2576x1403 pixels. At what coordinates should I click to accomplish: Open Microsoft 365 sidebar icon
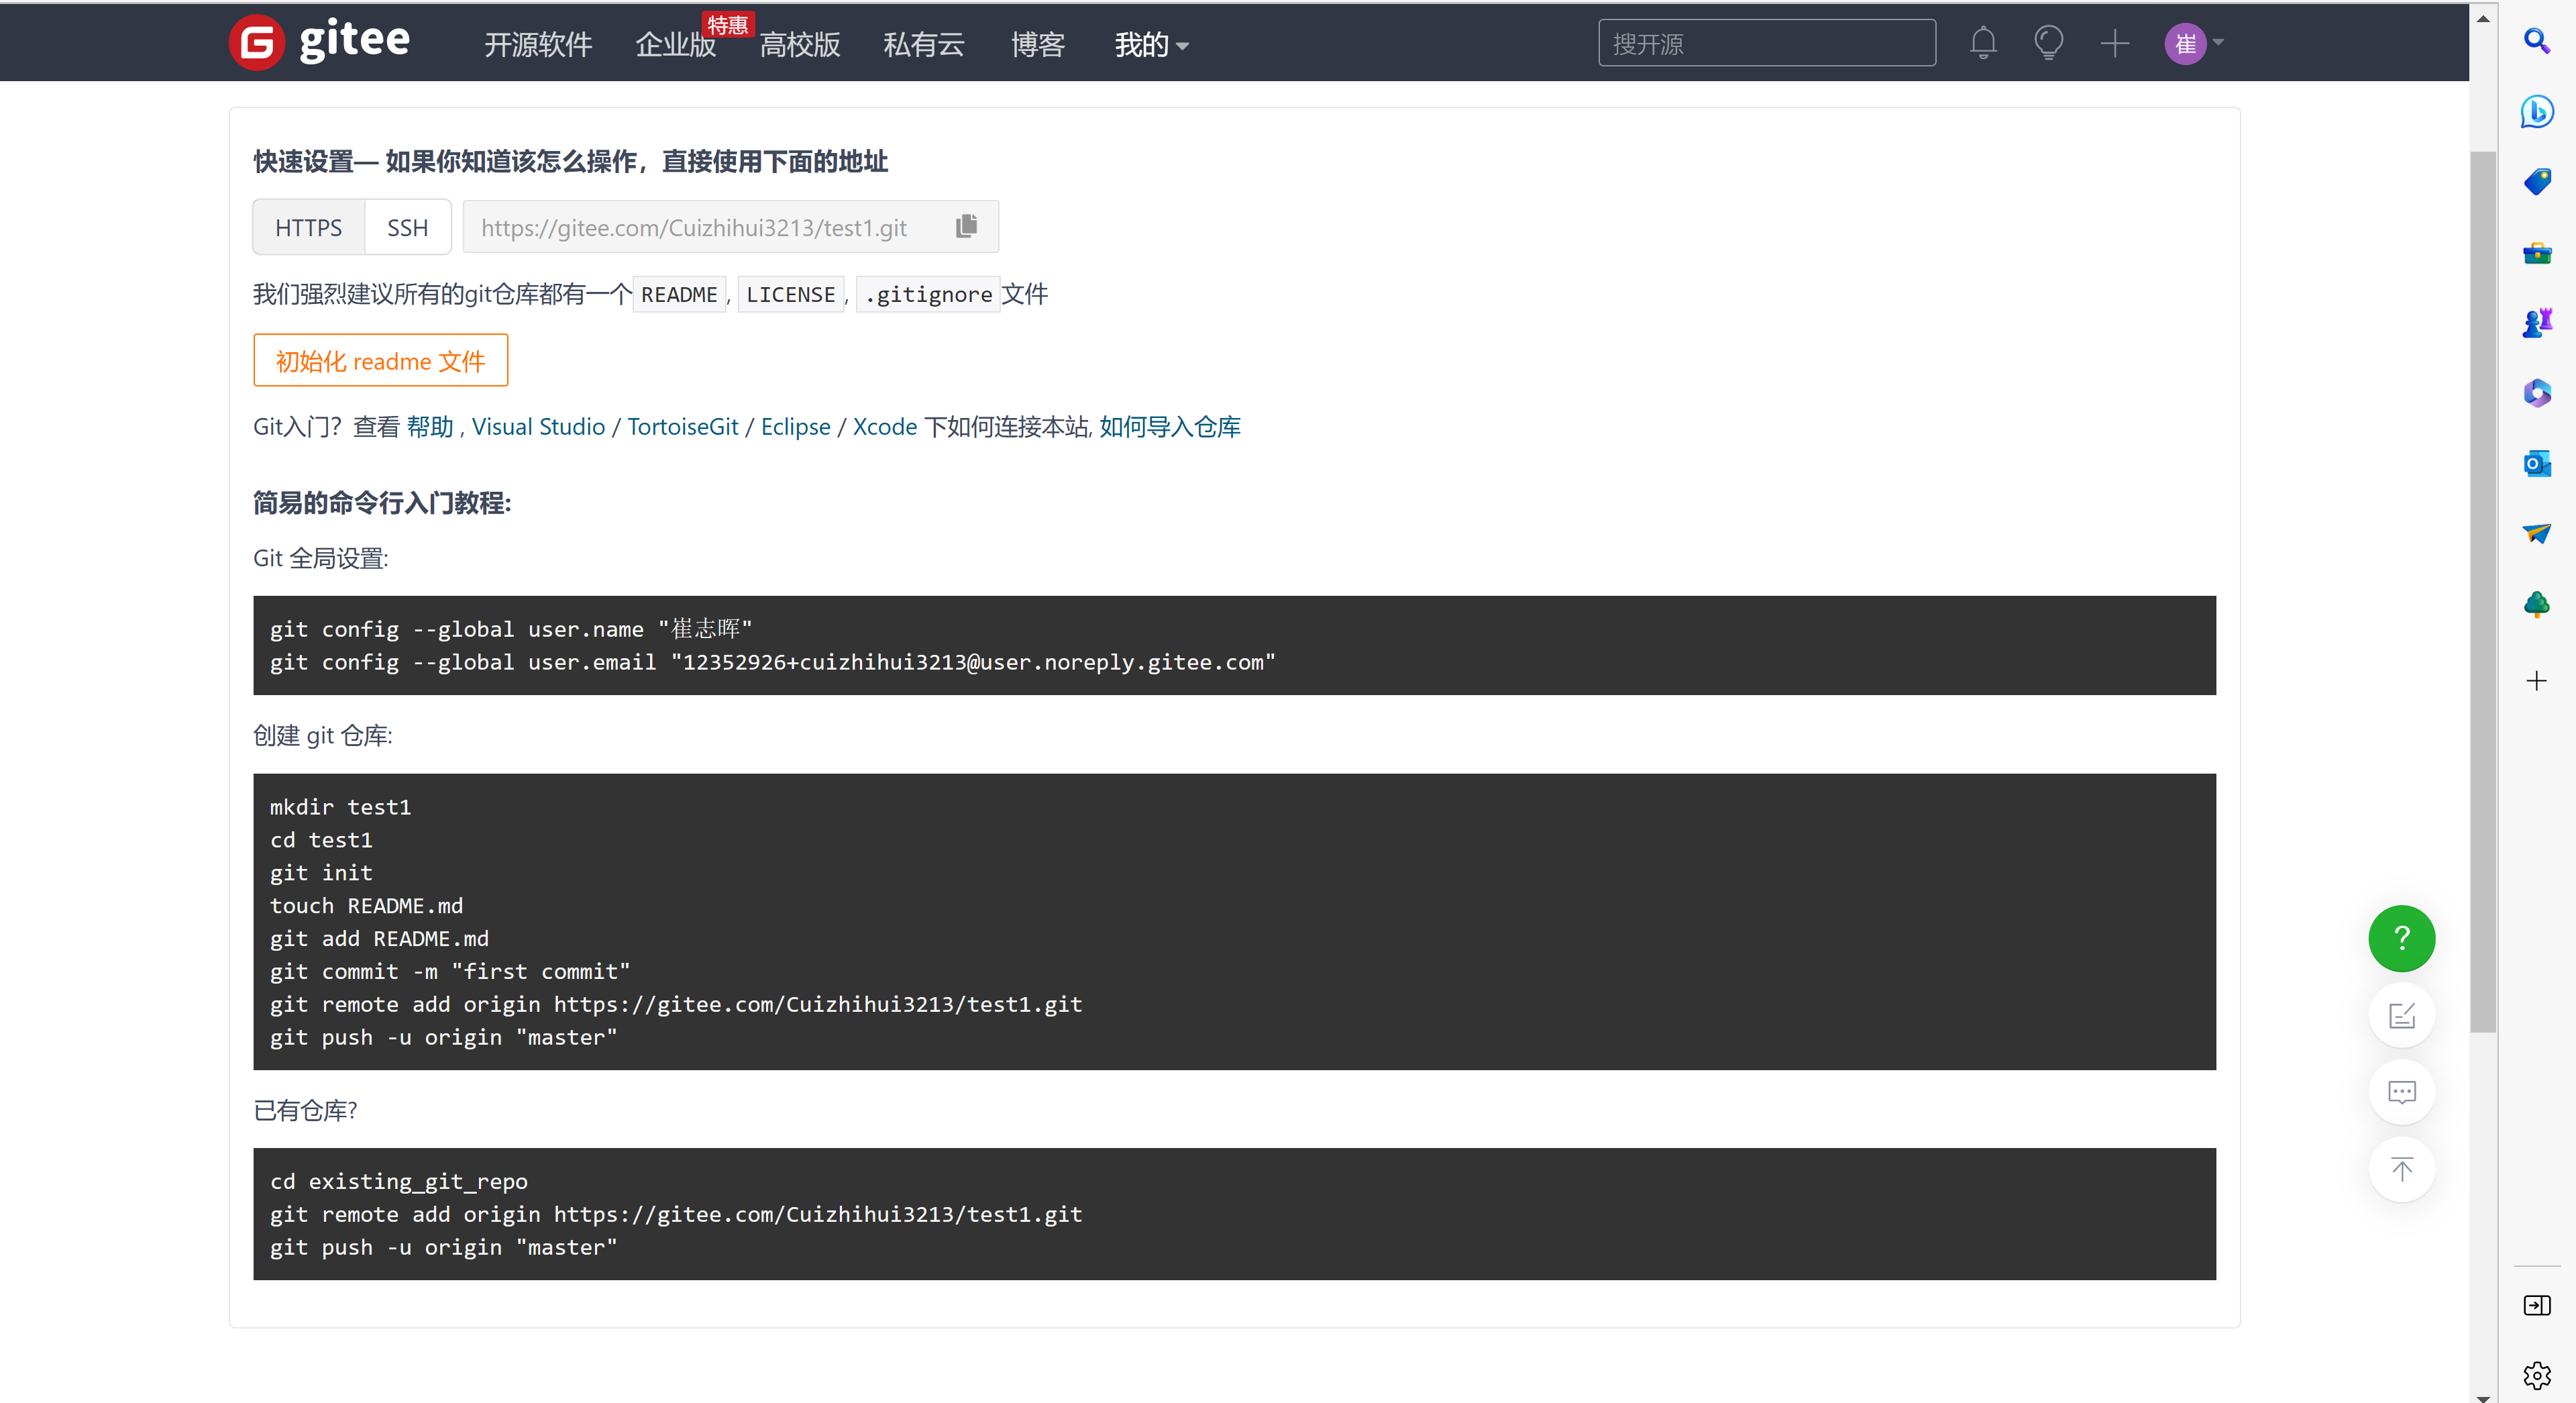(x=2536, y=393)
